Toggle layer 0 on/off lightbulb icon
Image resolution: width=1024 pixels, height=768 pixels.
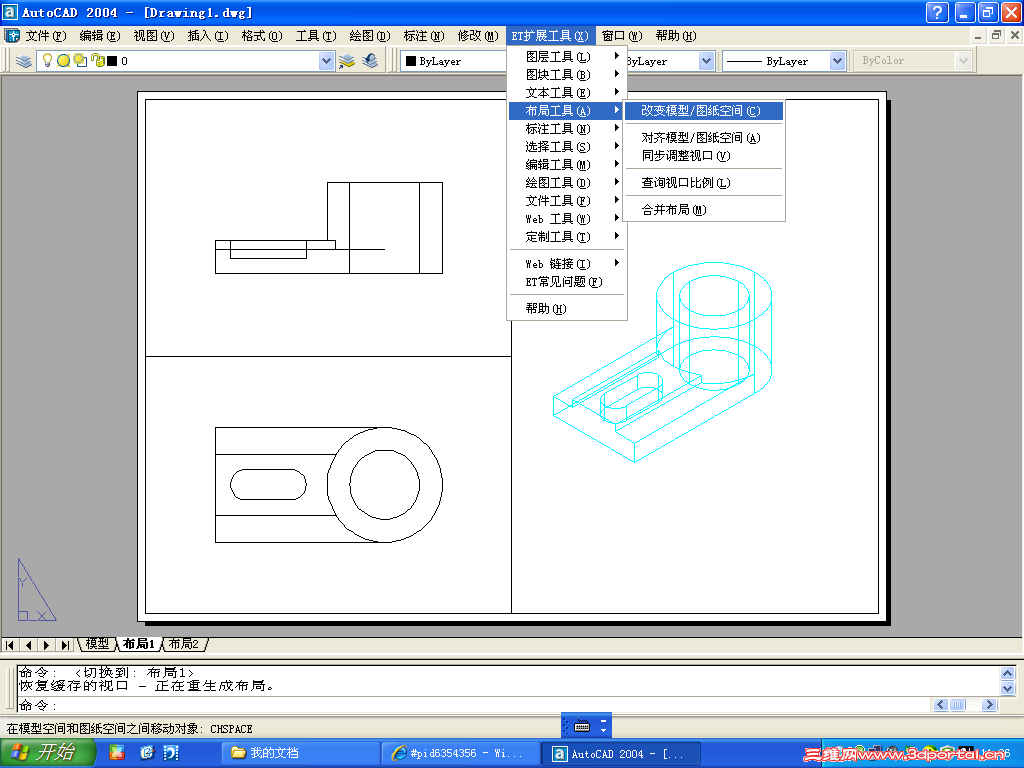point(47,61)
